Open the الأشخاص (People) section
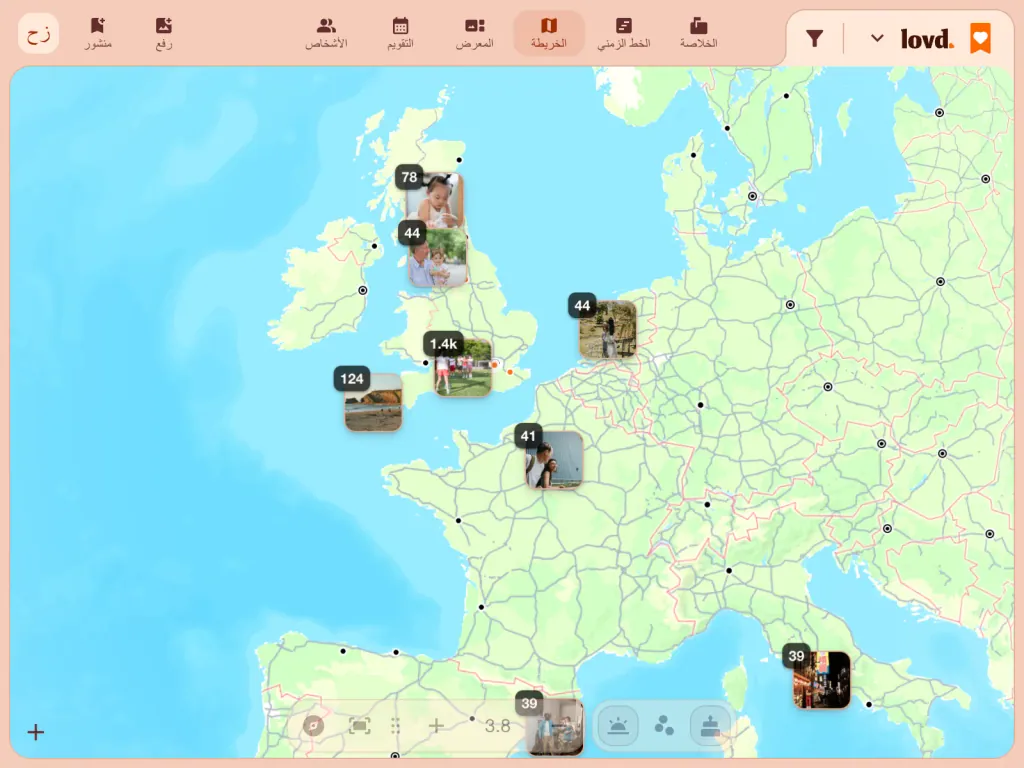Image resolution: width=1024 pixels, height=768 pixels. click(326, 33)
